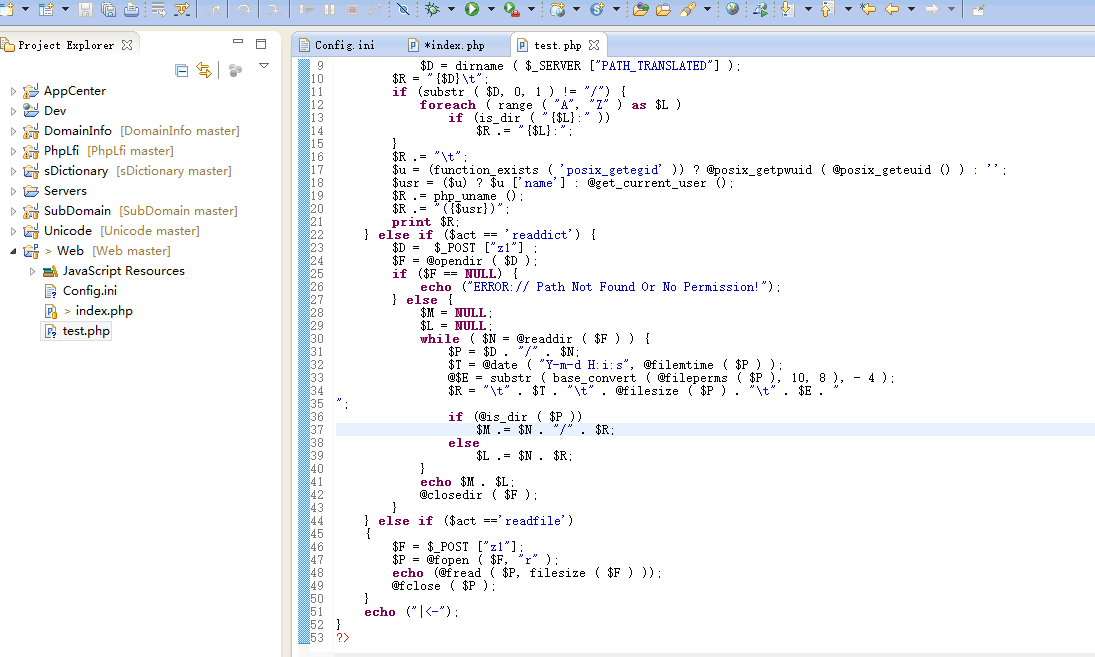Click the New wizard toolbar icon
The width and height of the screenshot is (1095, 657).
click(7, 9)
